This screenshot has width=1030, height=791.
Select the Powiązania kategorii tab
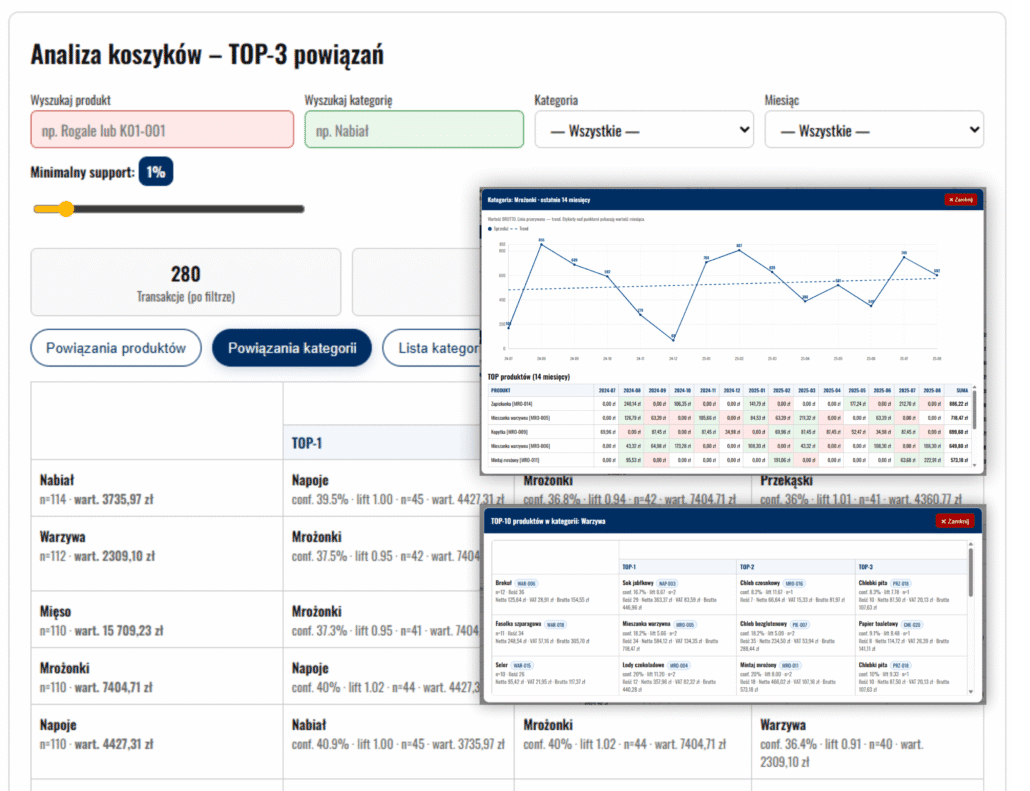pos(292,348)
